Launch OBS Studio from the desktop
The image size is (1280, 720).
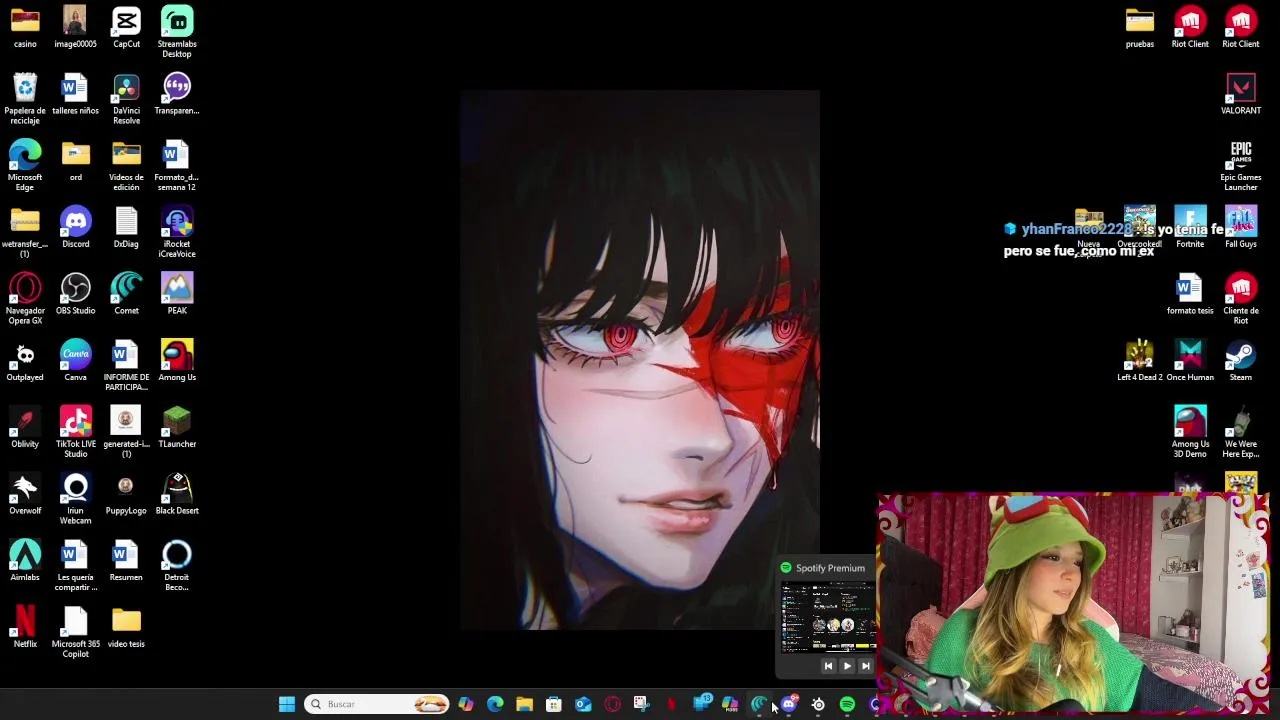(x=76, y=294)
